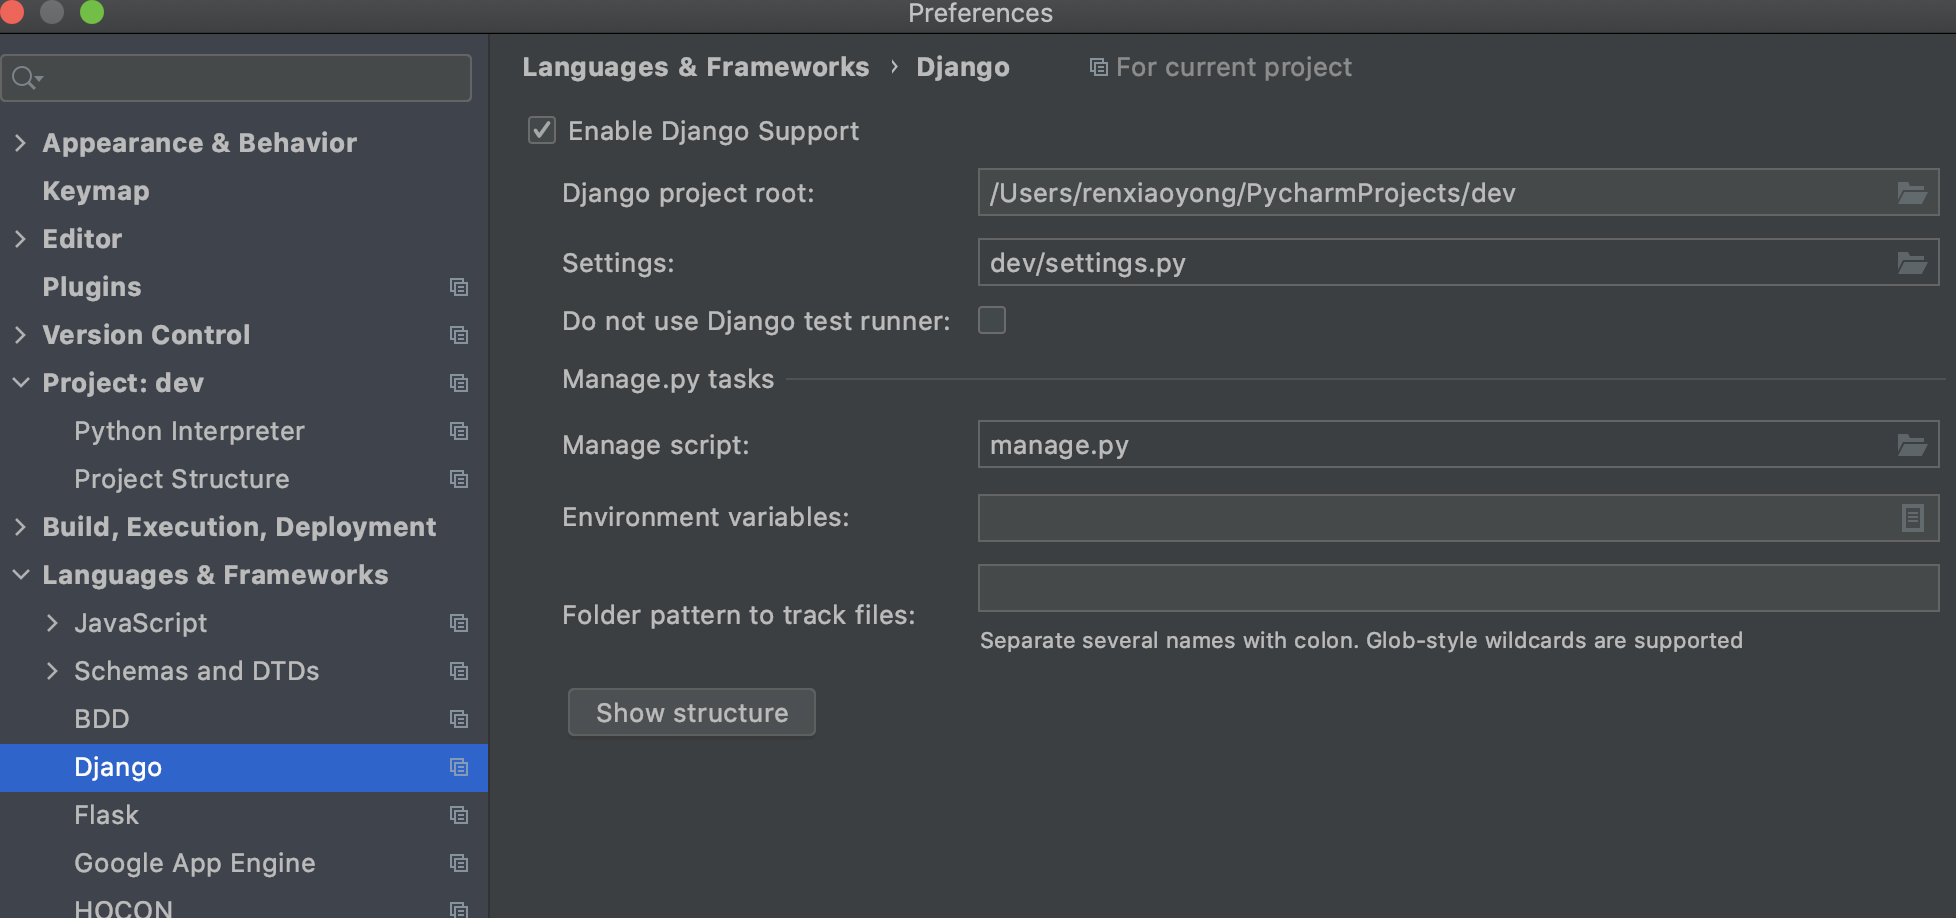Click project-level icon beside Flask
Screen dimensions: 1956x918
(x=459, y=815)
